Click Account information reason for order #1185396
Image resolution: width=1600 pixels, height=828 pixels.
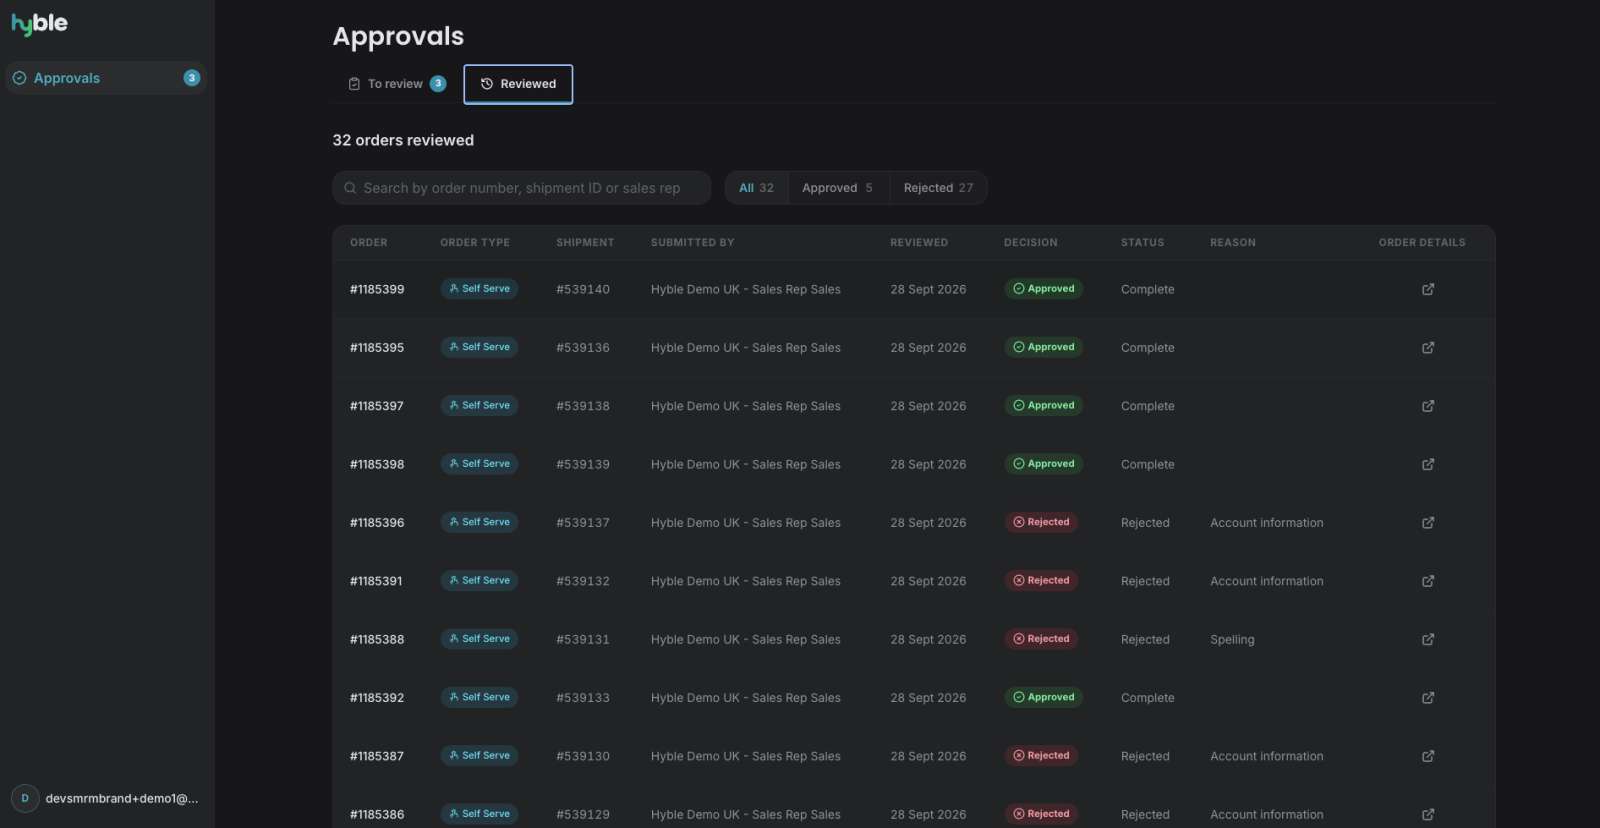(x=1266, y=523)
